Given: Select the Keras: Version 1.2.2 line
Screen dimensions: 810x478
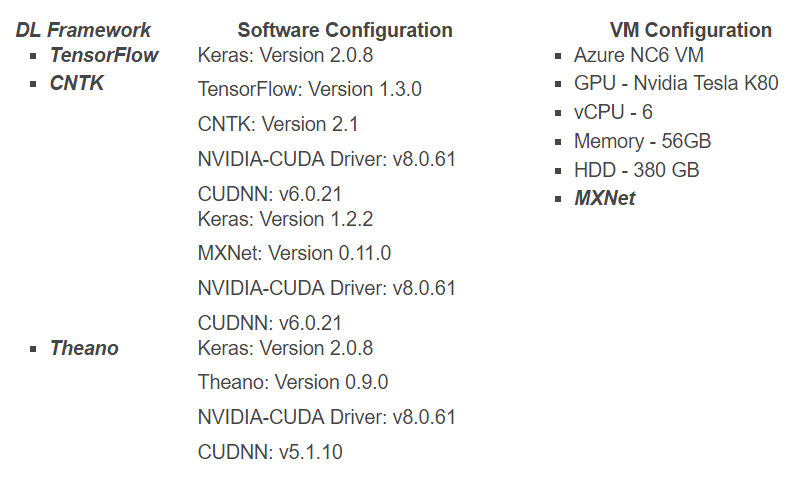Looking at the screenshot, I should (285, 218).
